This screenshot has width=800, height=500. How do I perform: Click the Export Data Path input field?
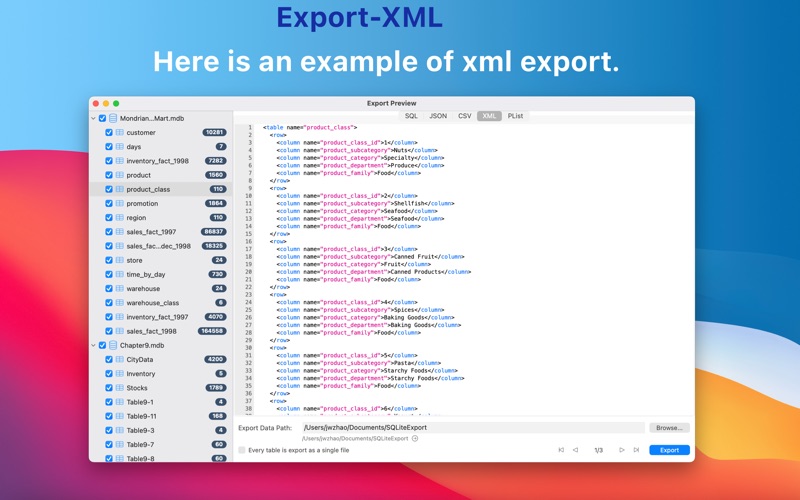coord(473,428)
